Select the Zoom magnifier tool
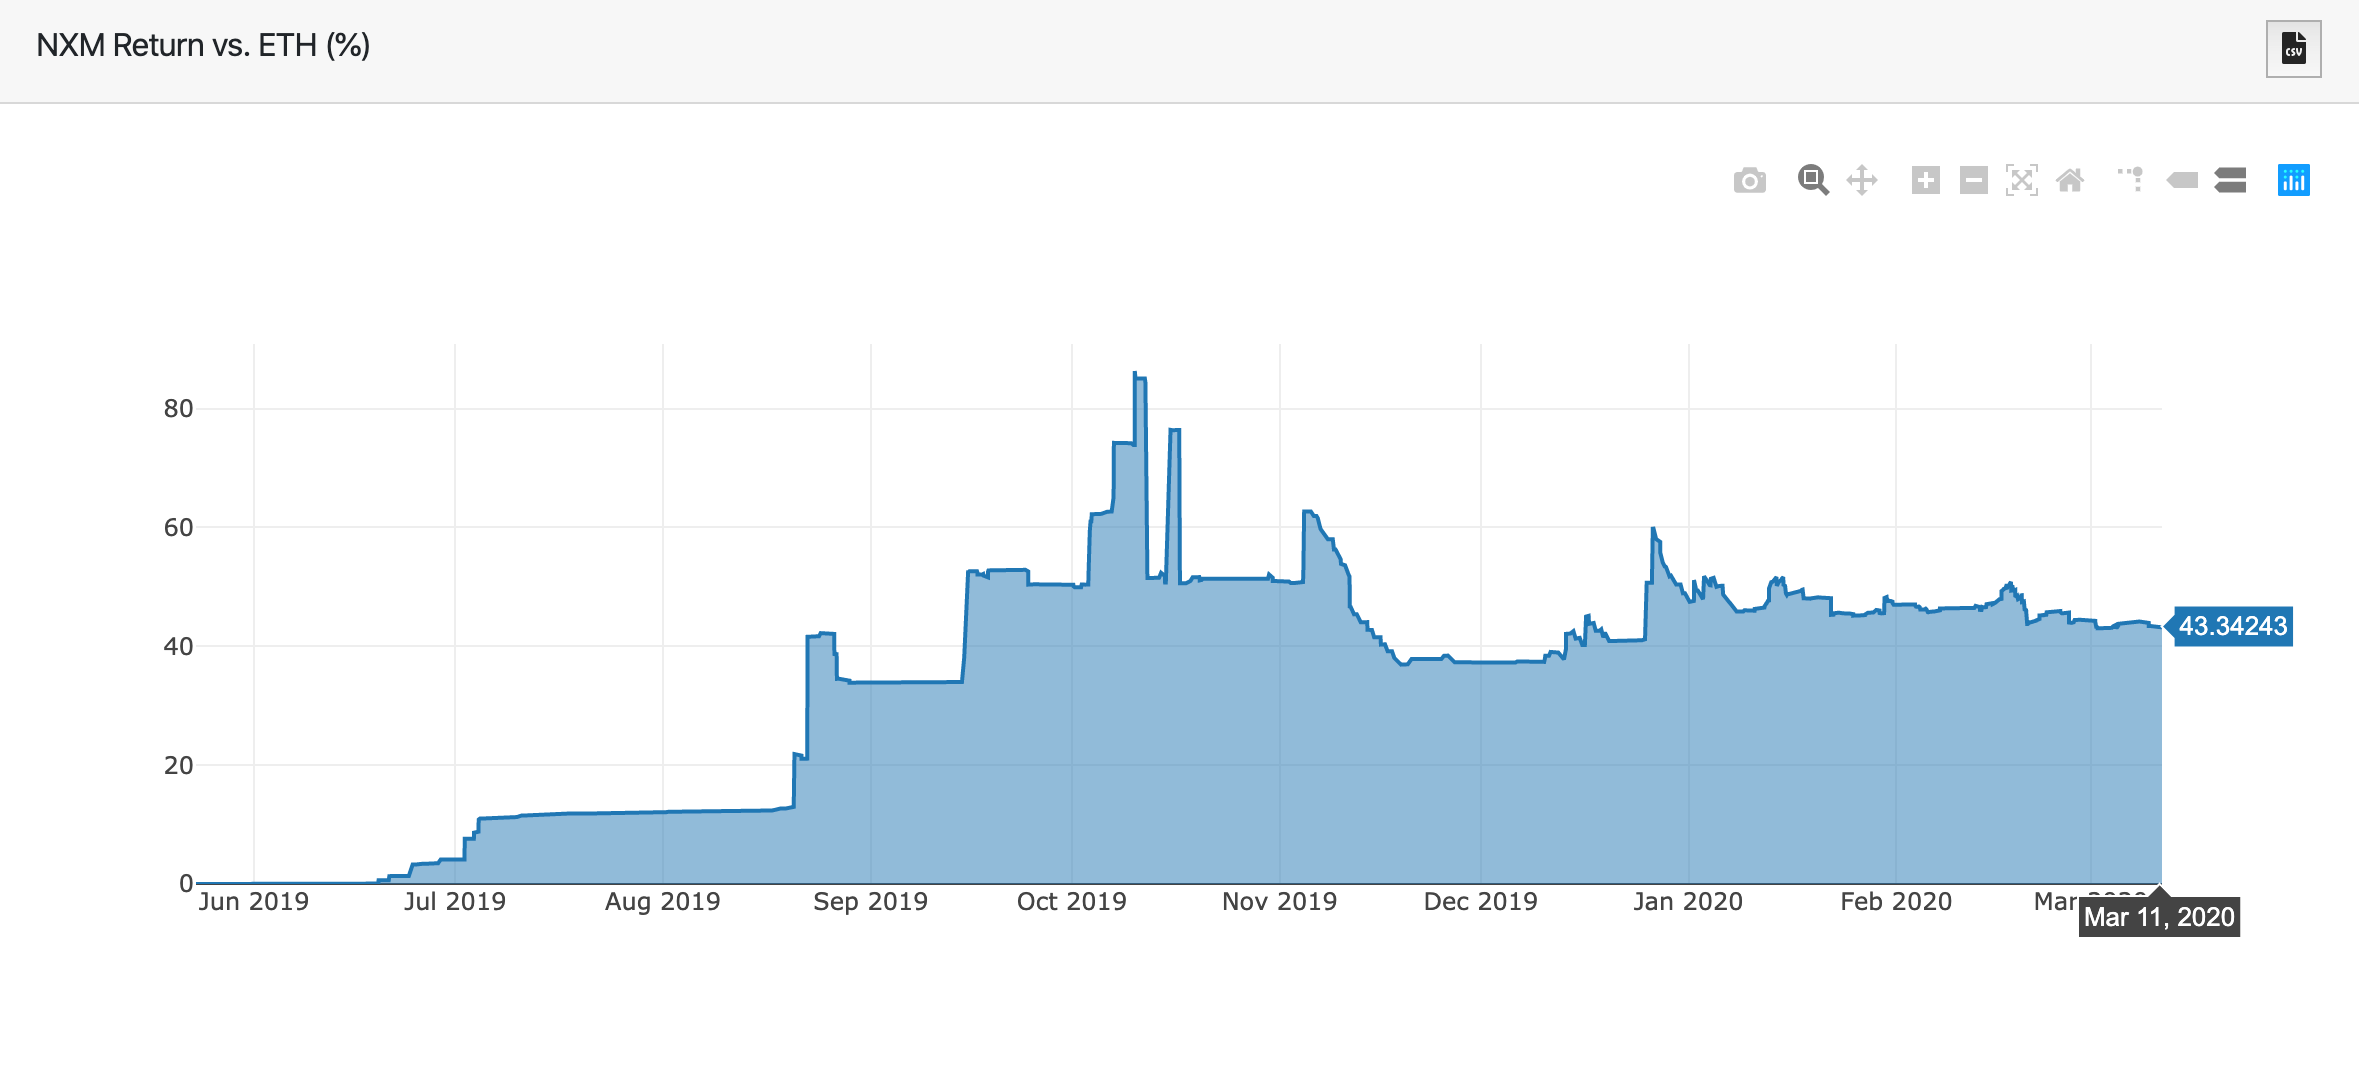Screen dimensions: 2359x1080 coord(1812,180)
